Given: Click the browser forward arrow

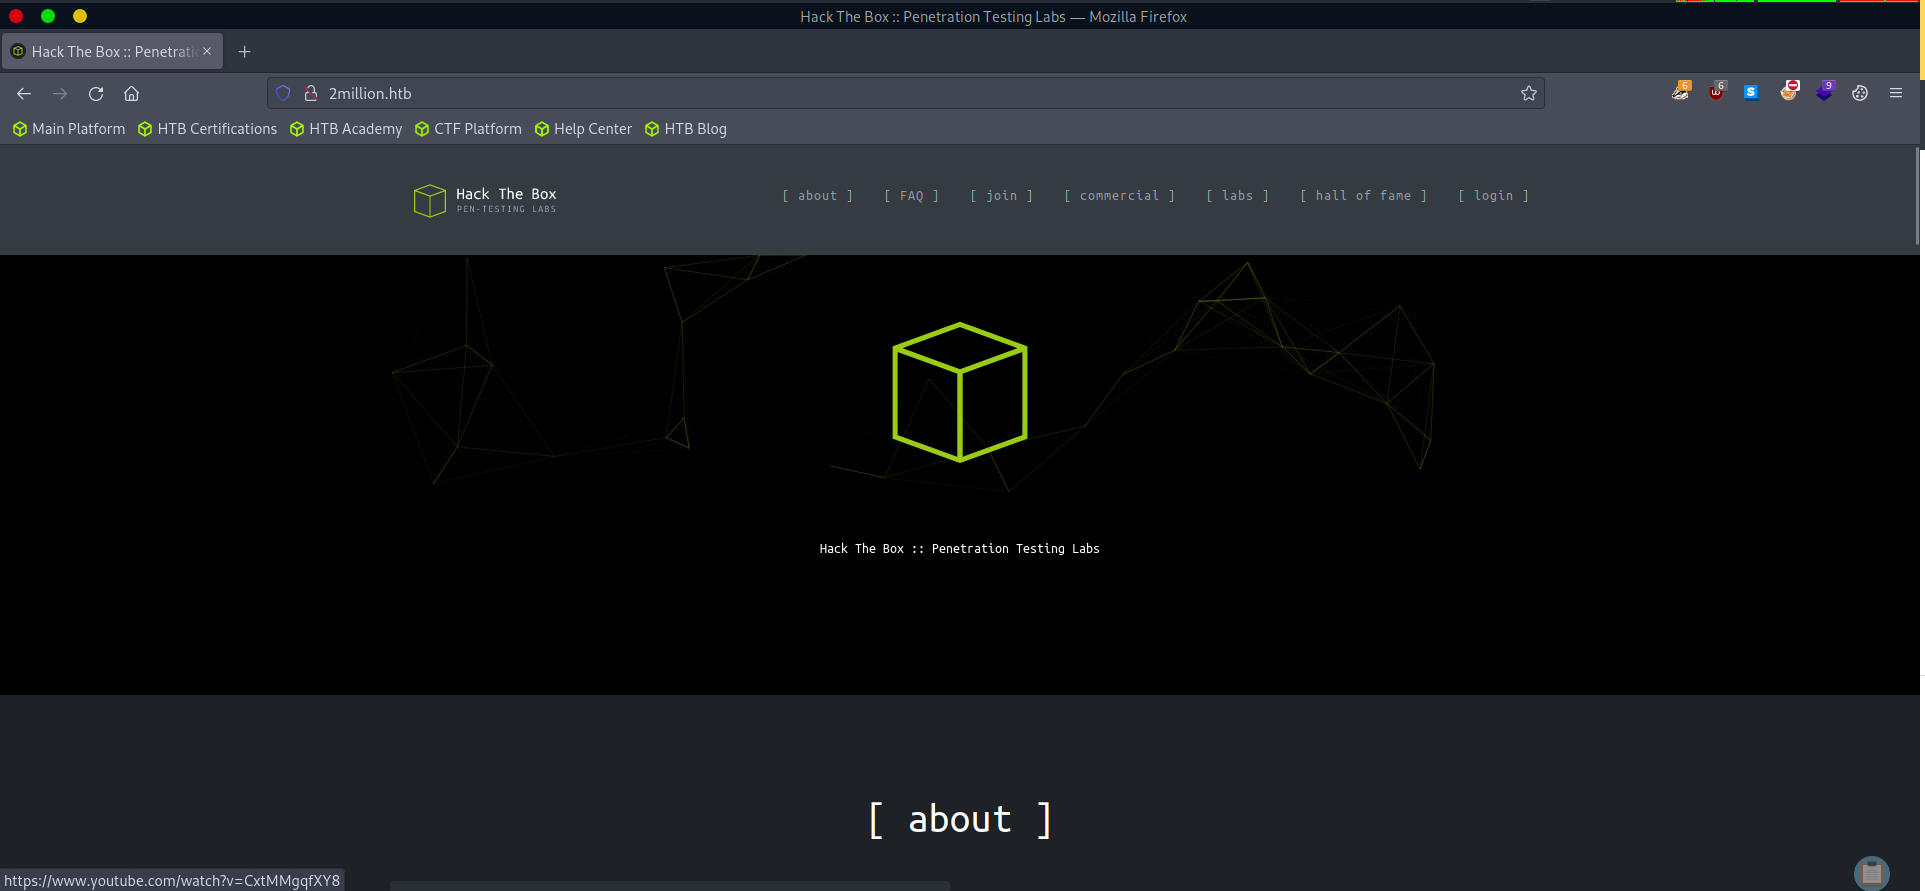Looking at the screenshot, I should pos(60,93).
